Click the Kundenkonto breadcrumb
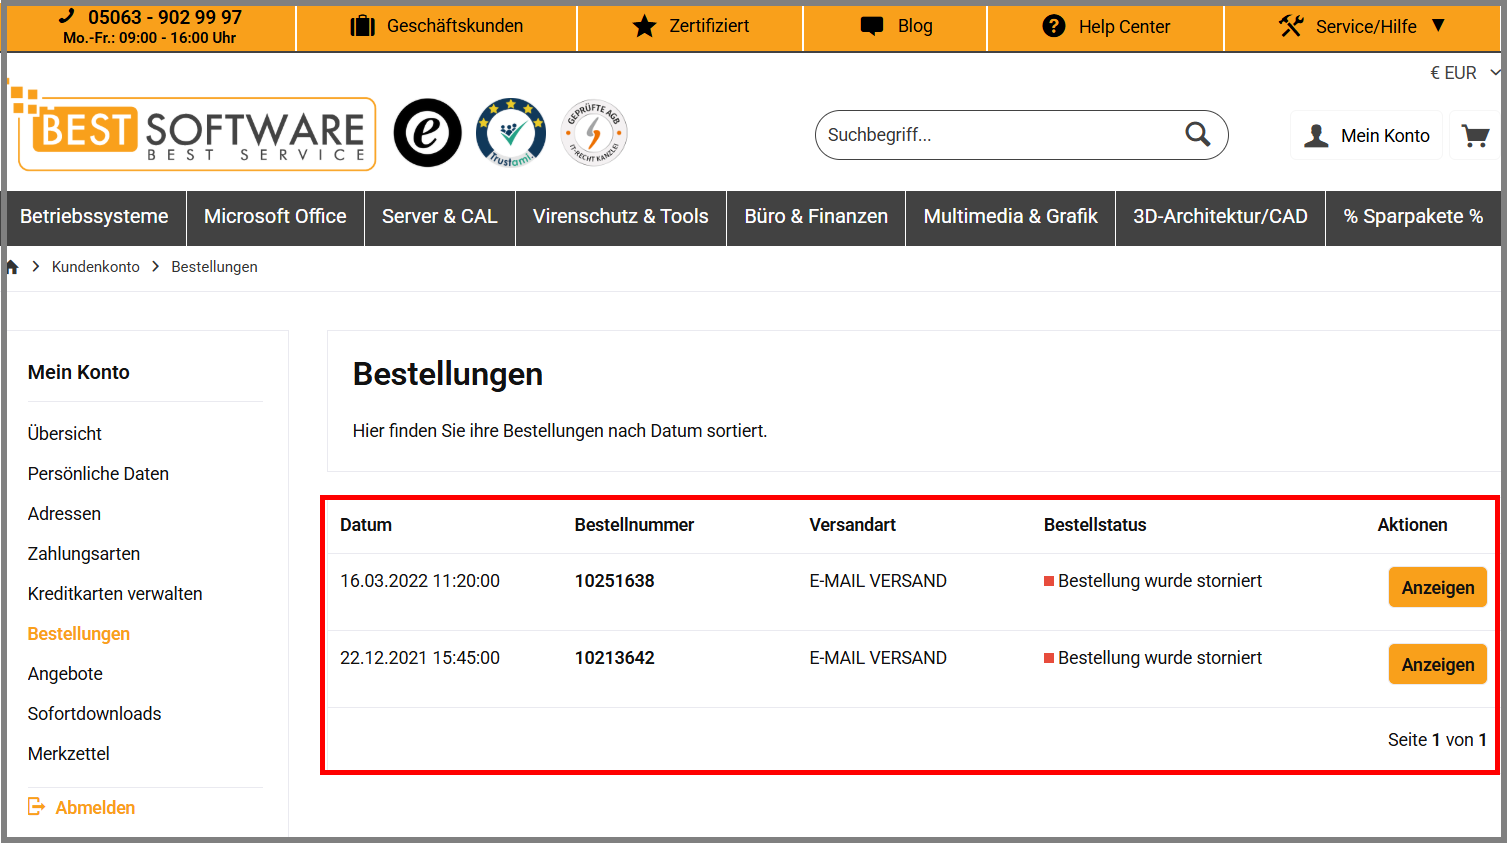1507x844 pixels. (96, 267)
